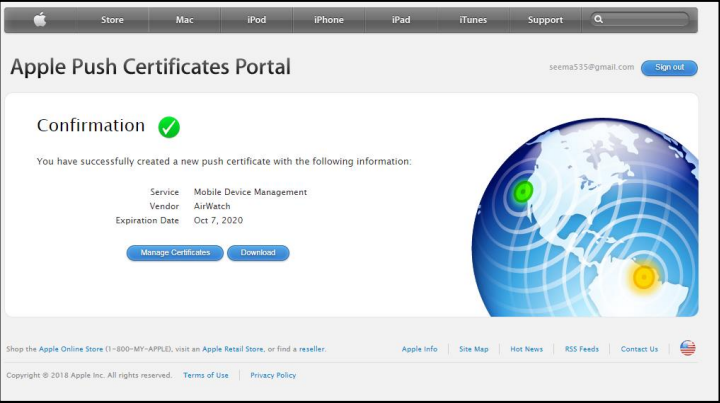Click the US flag region icon
720x403 pixels.
coord(687,348)
